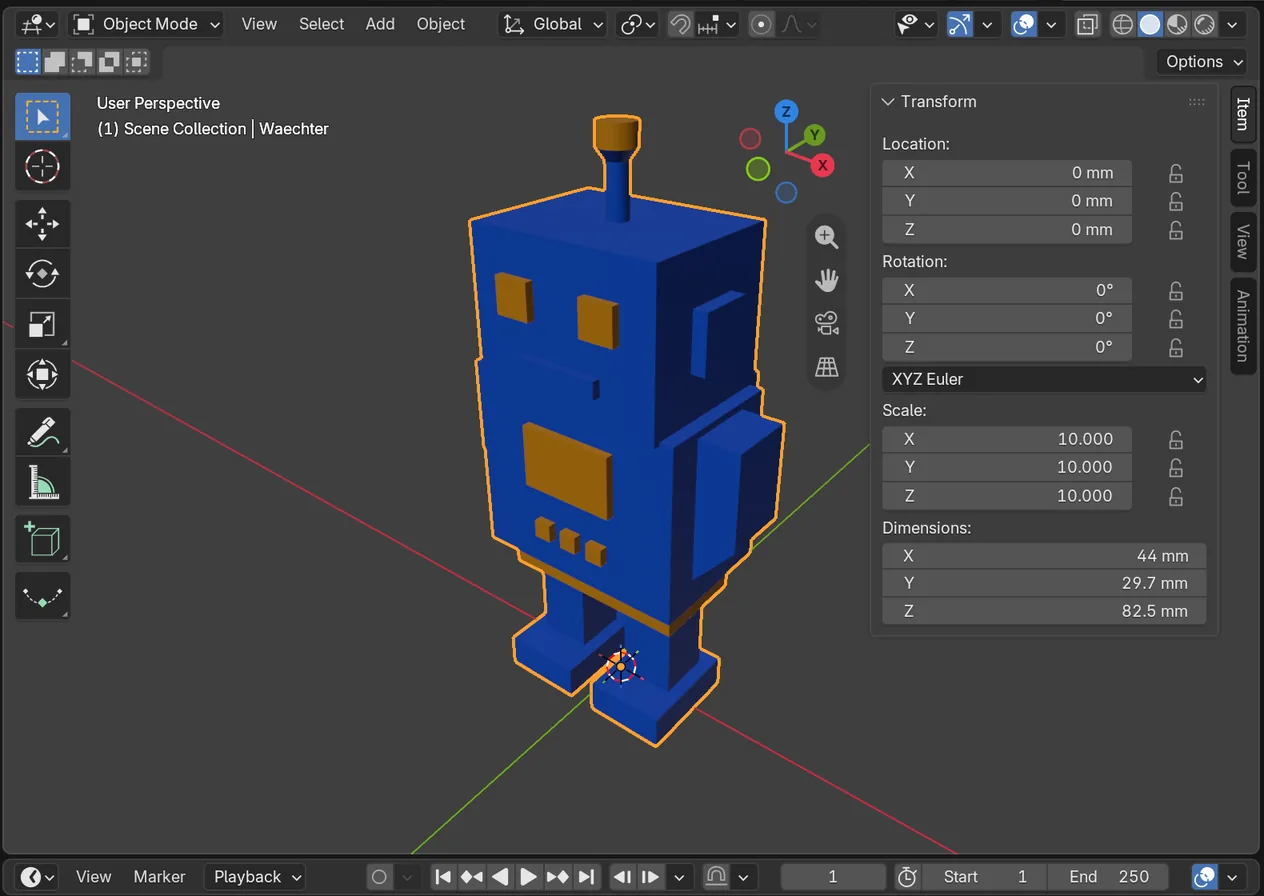Image resolution: width=1264 pixels, height=896 pixels.
Task: Click the zoom magnifier viewport icon
Action: 826,237
